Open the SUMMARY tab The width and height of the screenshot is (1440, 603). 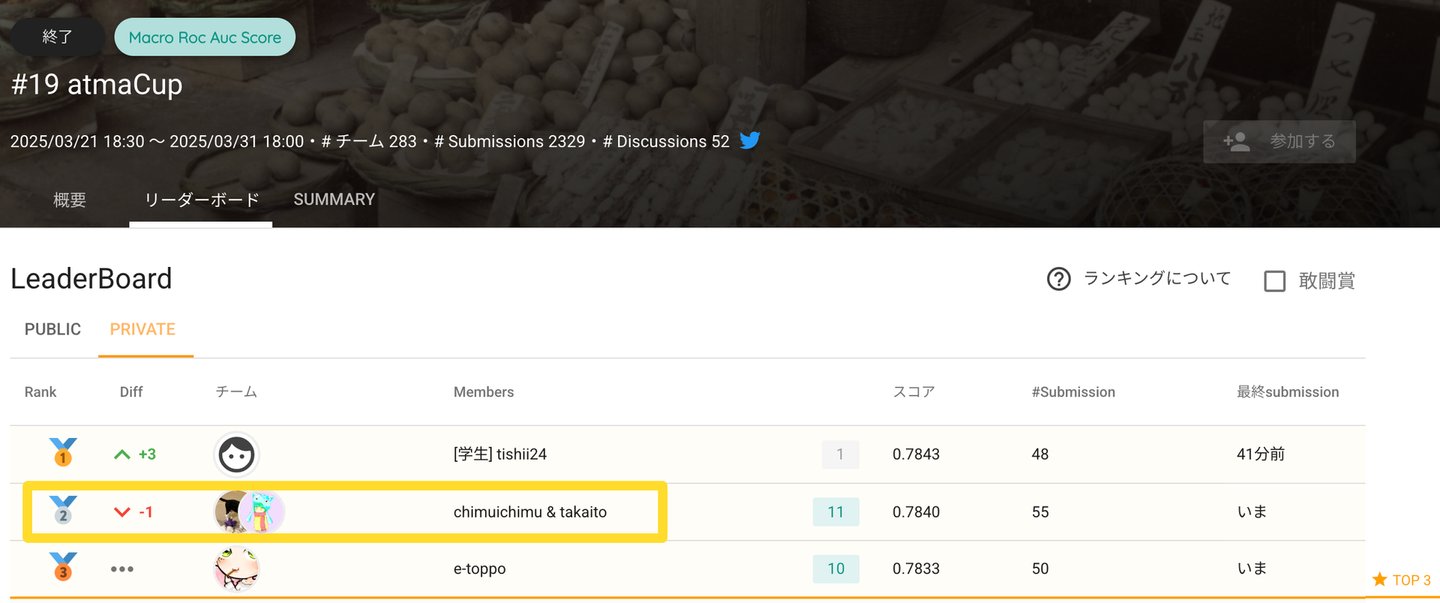334,199
